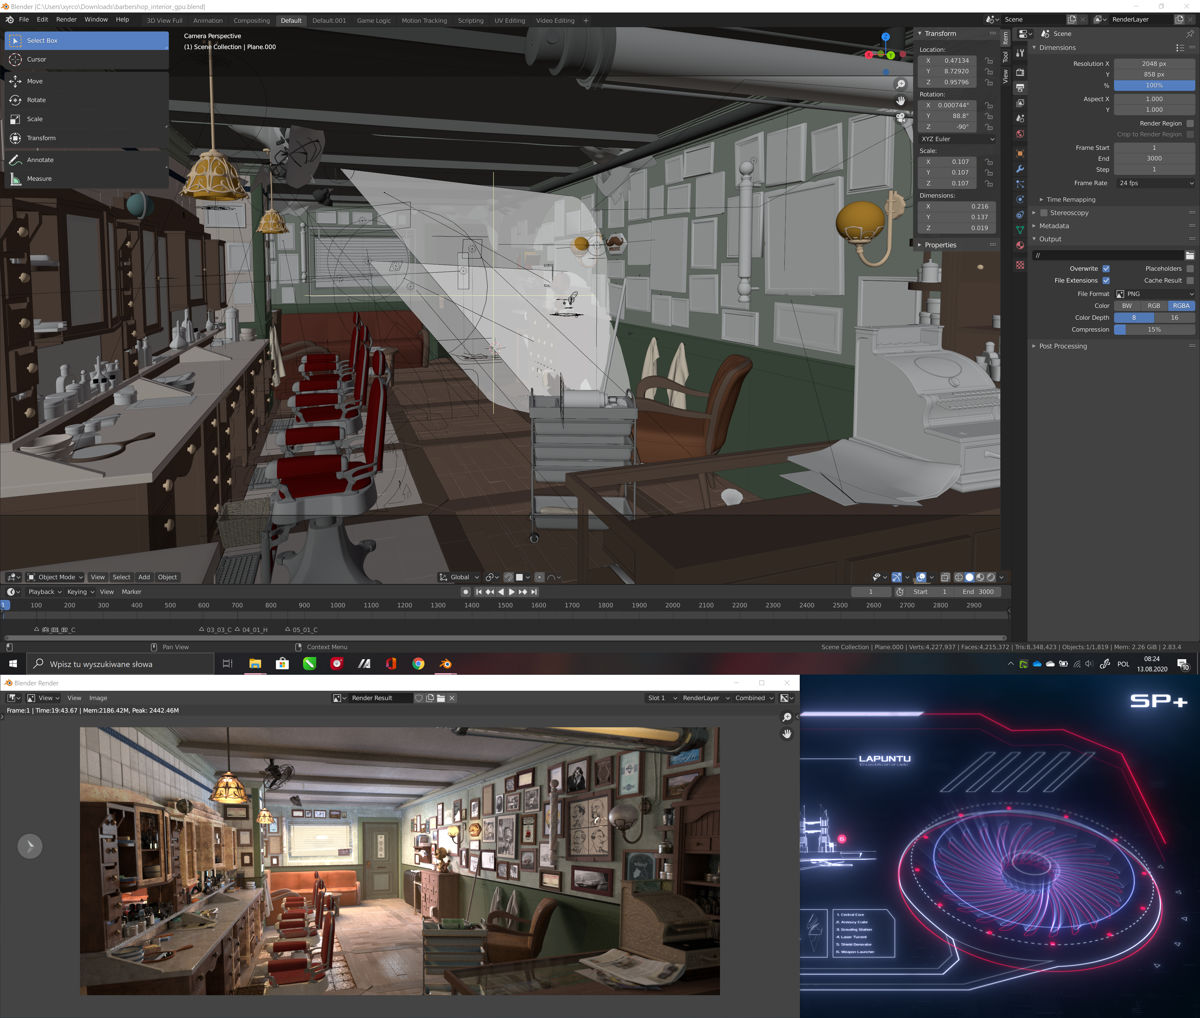Screen dimensions: 1200x1018
Task: Open Google Chrome from the taskbar
Action: tap(418, 664)
